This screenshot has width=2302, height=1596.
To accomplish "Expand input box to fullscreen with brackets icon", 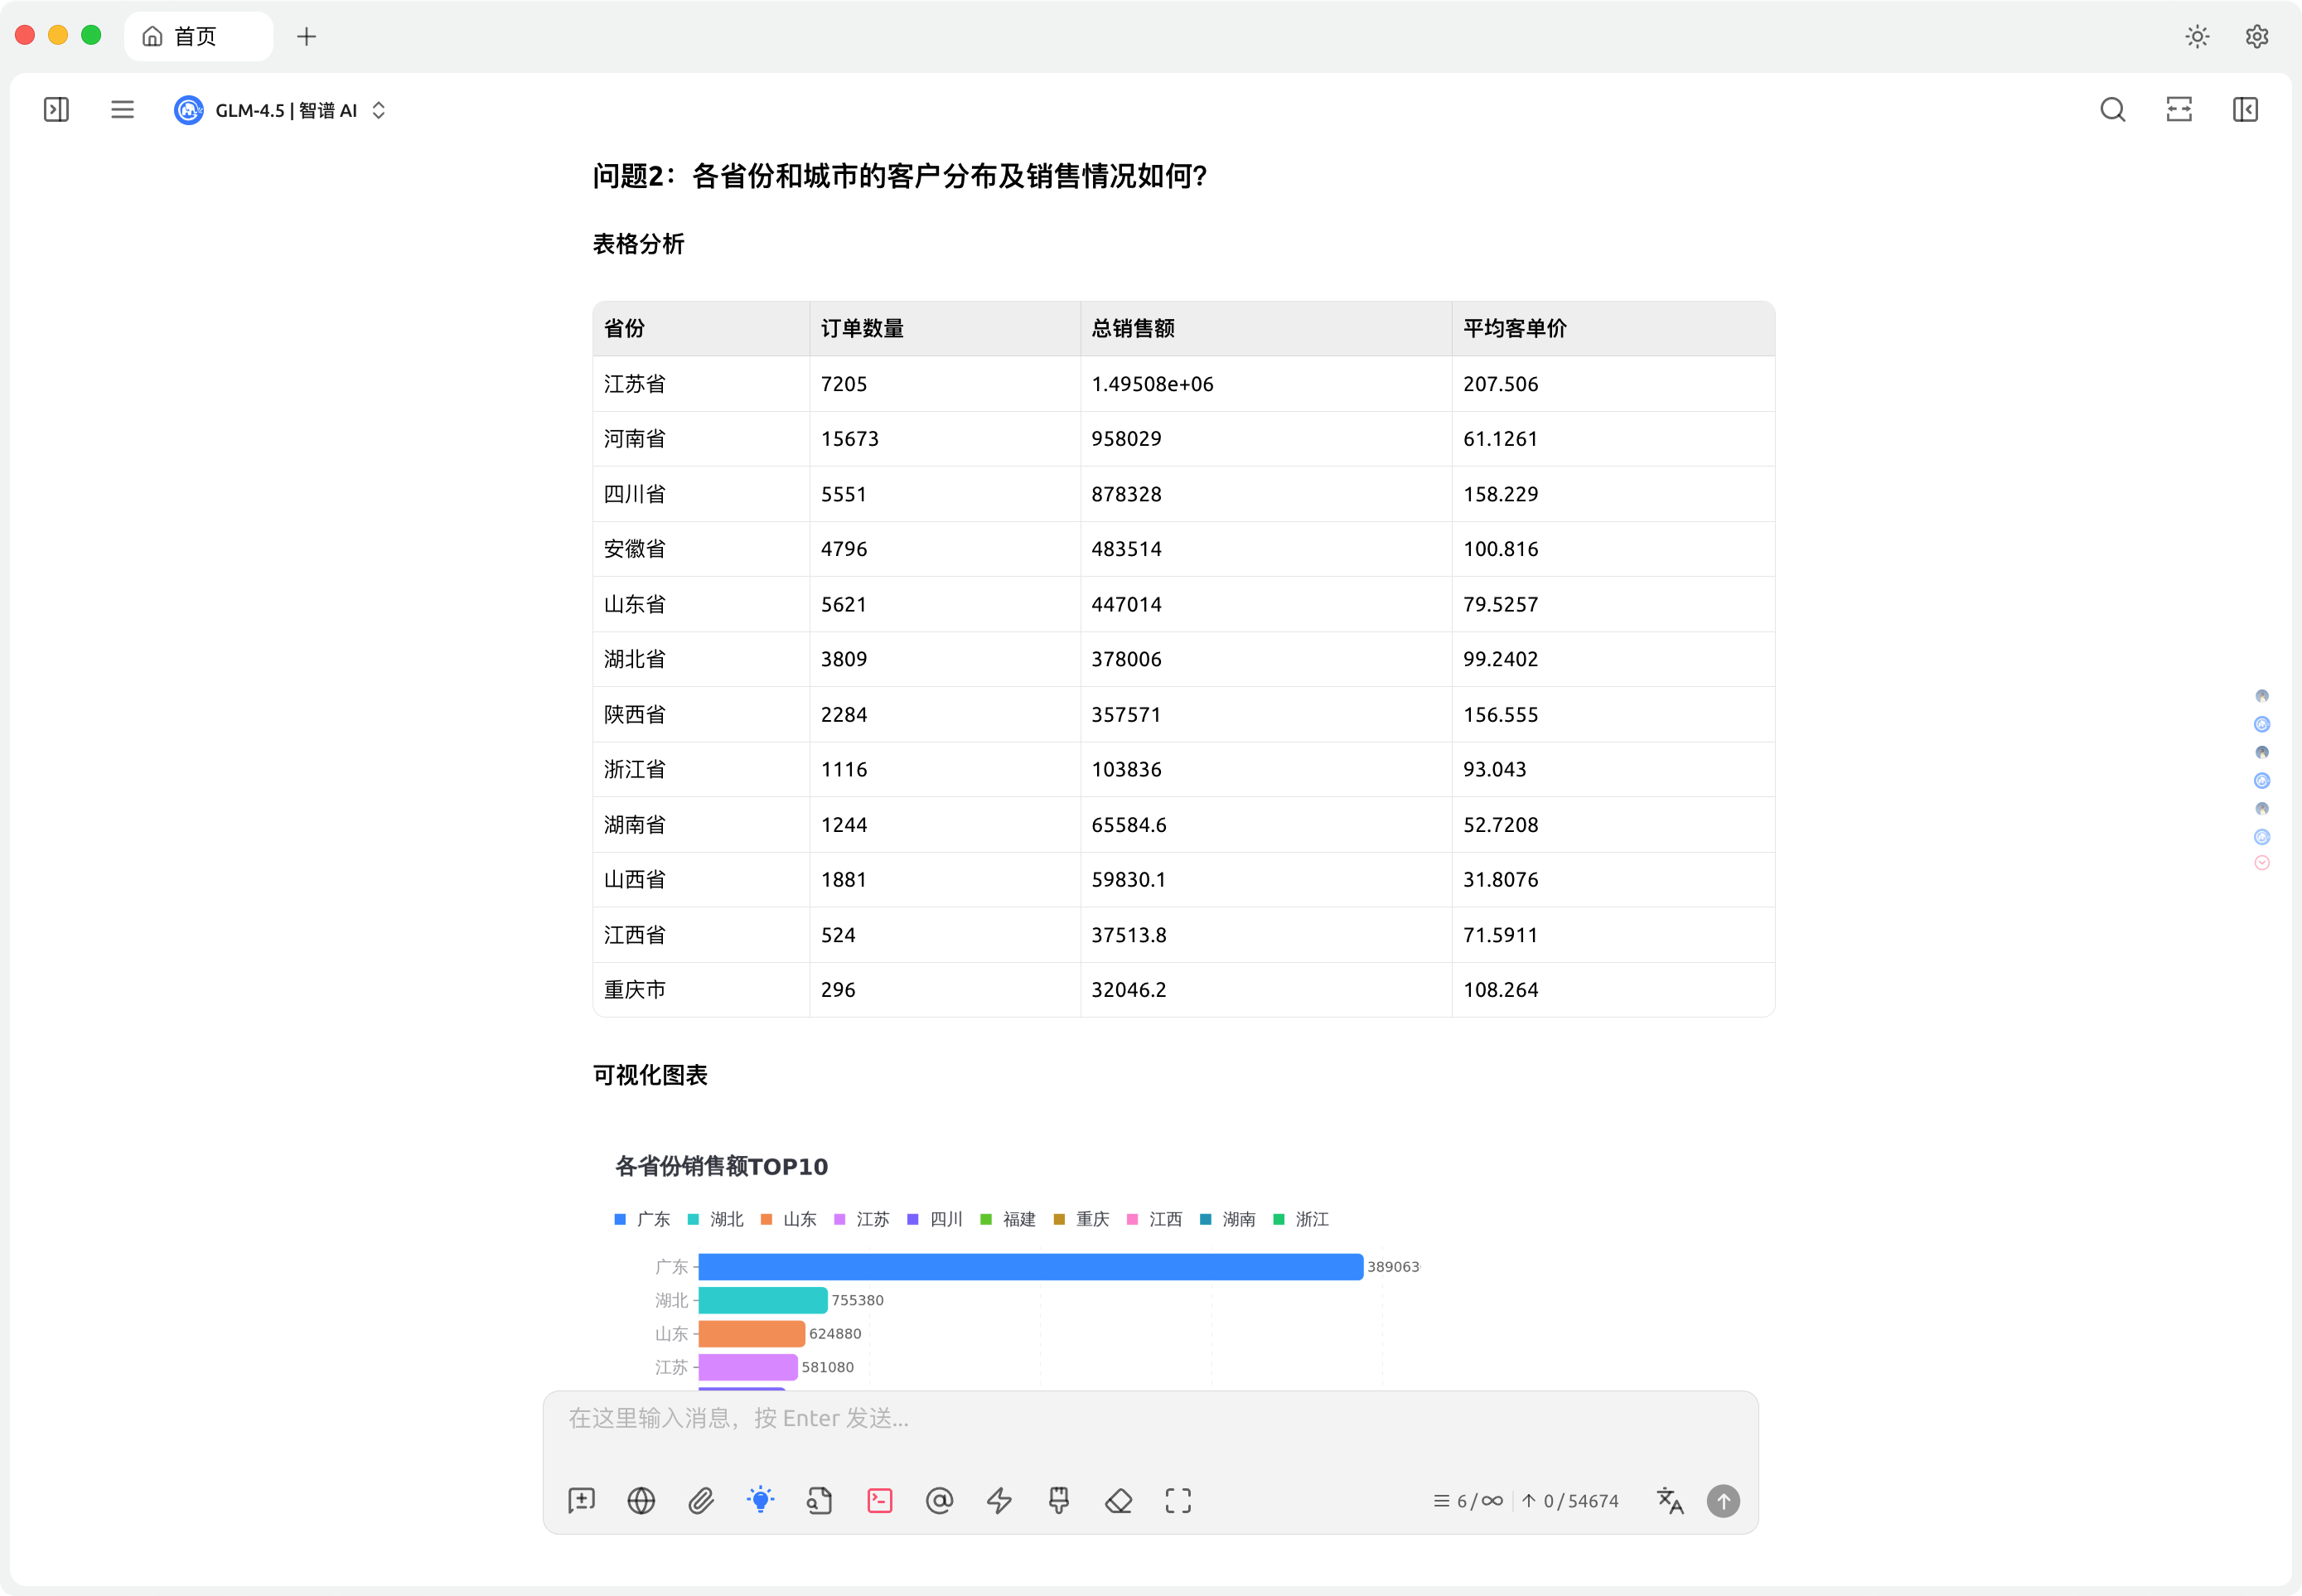I will pyautogui.click(x=1178, y=1500).
